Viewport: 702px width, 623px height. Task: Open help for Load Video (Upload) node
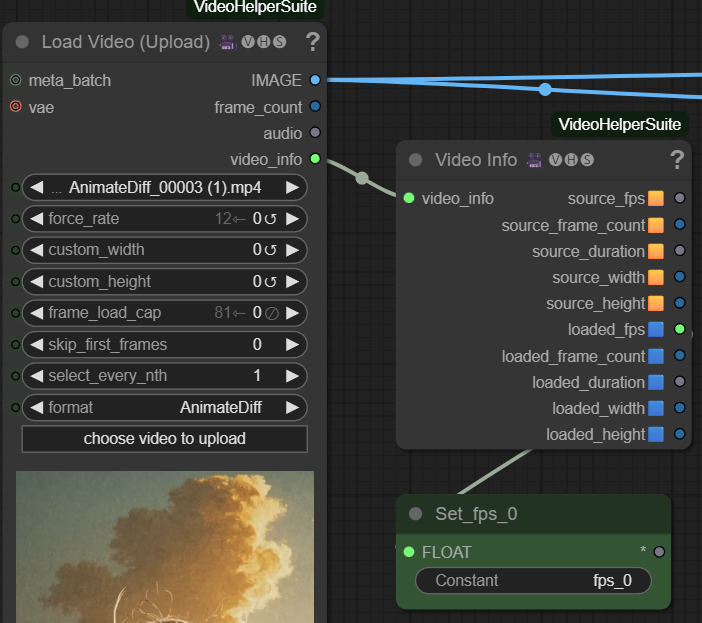point(312,42)
